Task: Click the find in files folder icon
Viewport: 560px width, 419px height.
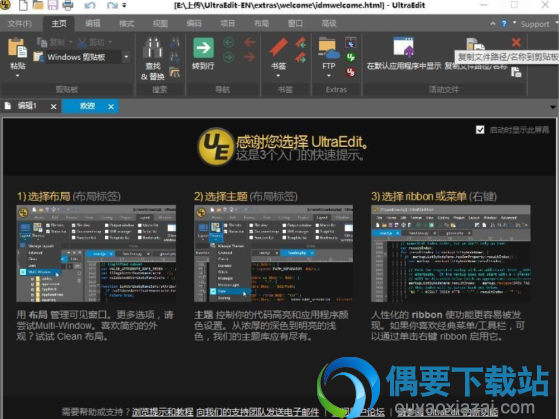Action: click(x=174, y=72)
